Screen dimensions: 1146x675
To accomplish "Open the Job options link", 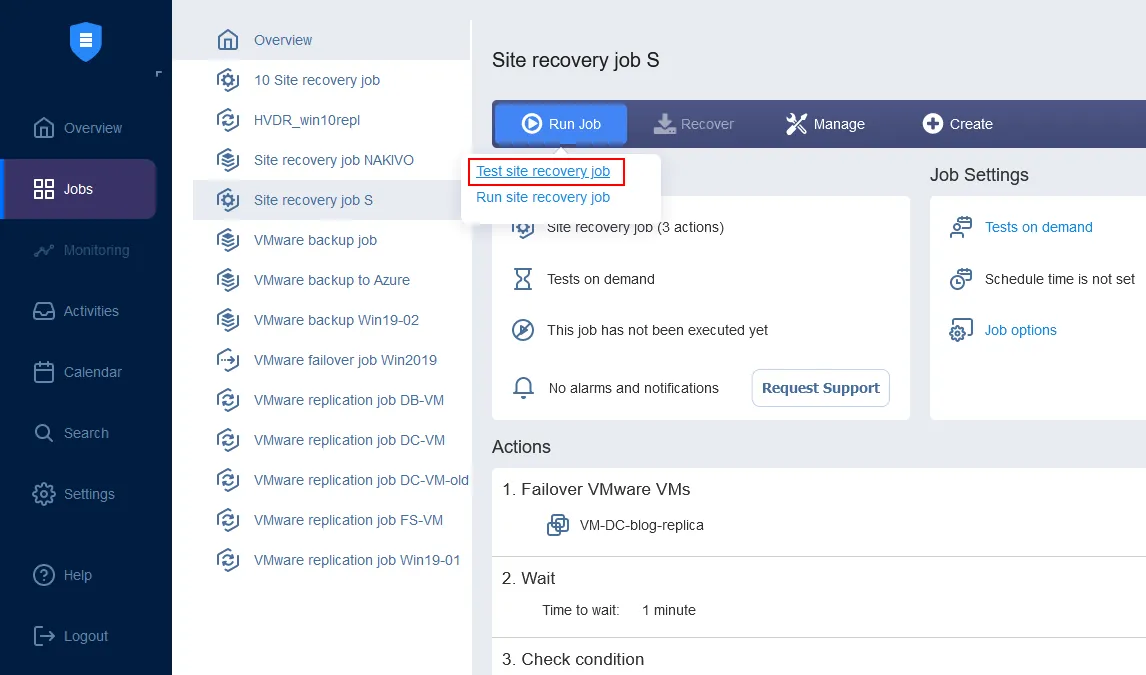I will (1020, 330).
